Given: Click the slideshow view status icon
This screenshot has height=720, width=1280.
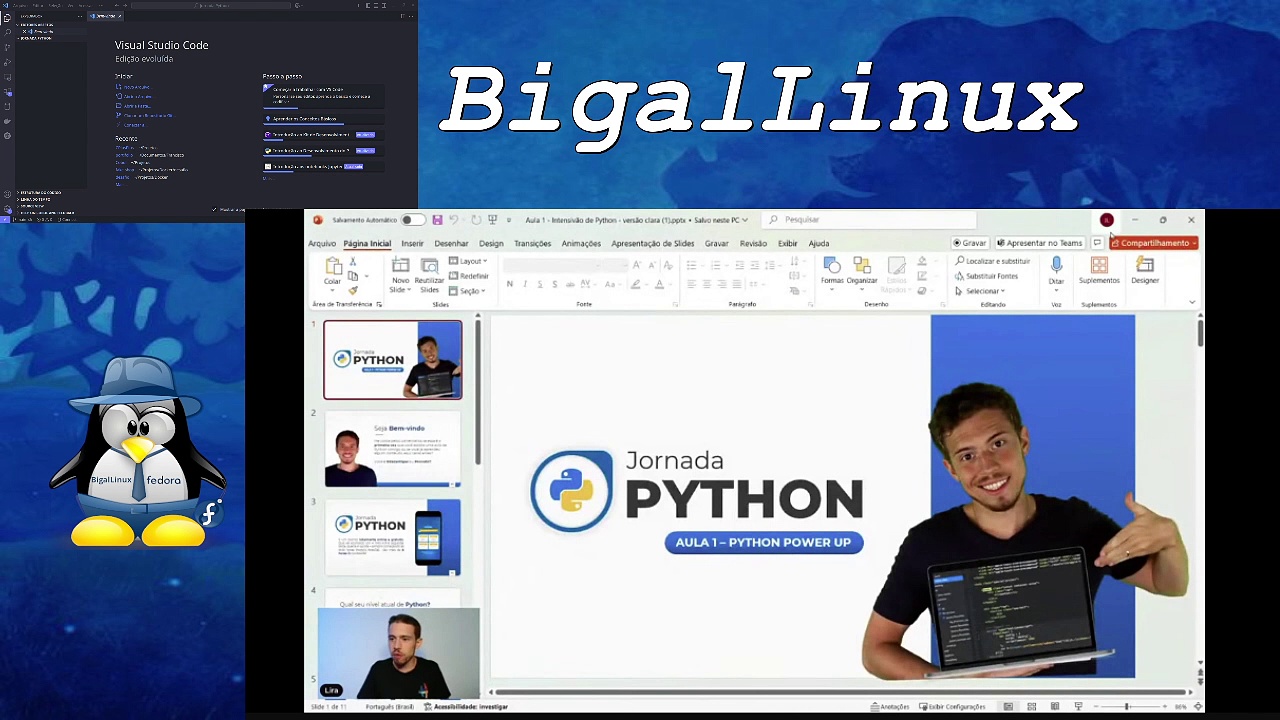Looking at the screenshot, I should tap(1078, 707).
